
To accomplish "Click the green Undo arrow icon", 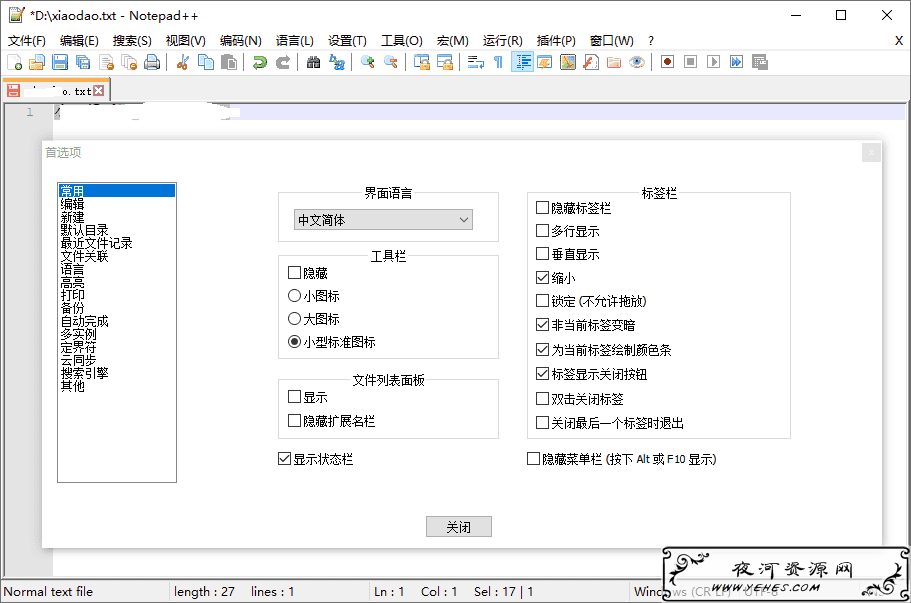I will (x=260, y=62).
